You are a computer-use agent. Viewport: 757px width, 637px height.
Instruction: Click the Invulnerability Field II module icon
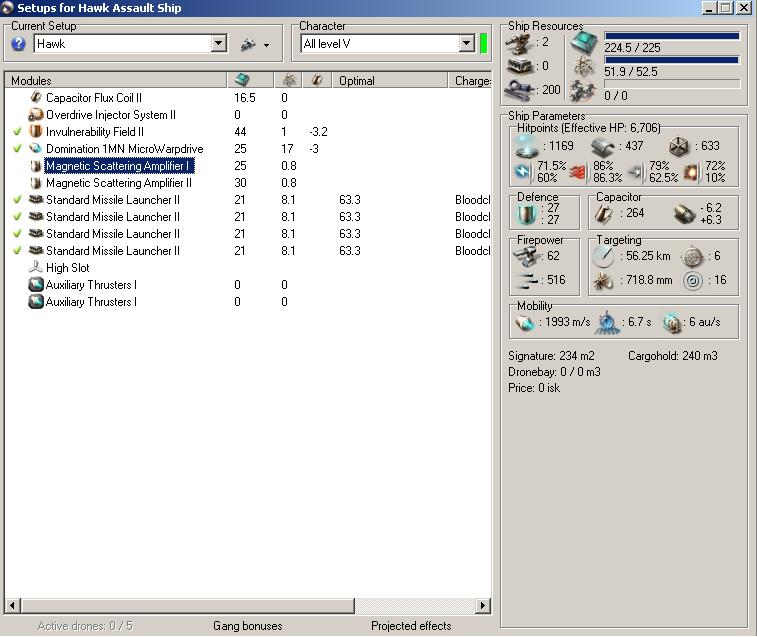[36, 131]
